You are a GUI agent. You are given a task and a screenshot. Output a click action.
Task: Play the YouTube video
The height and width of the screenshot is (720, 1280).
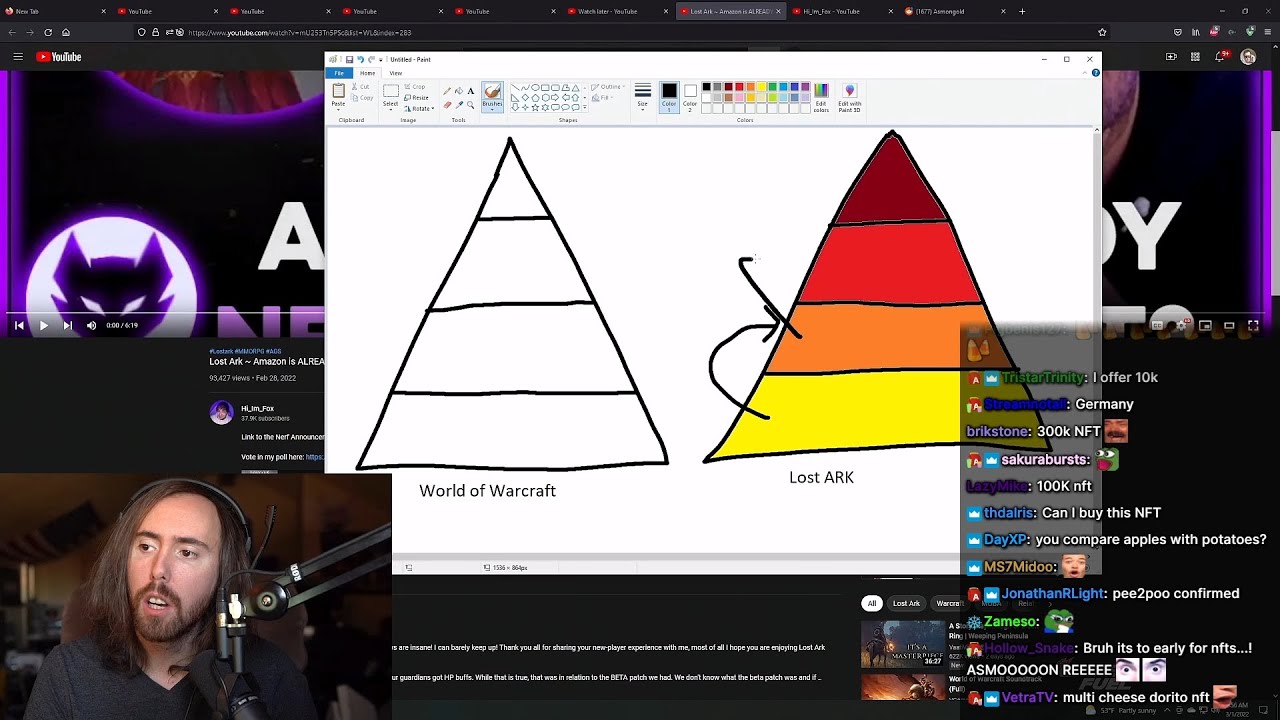(x=43, y=325)
